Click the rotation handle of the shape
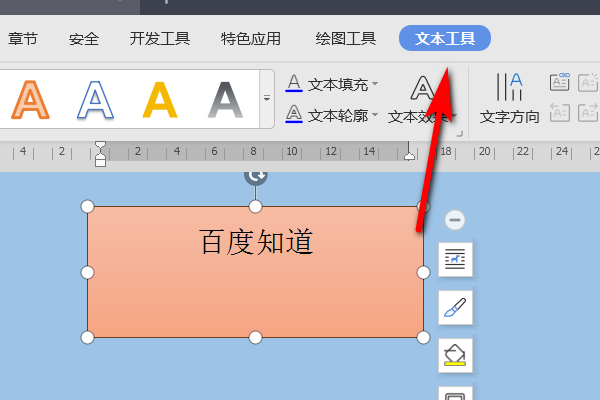The image size is (600, 400). (x=256, y=176)
